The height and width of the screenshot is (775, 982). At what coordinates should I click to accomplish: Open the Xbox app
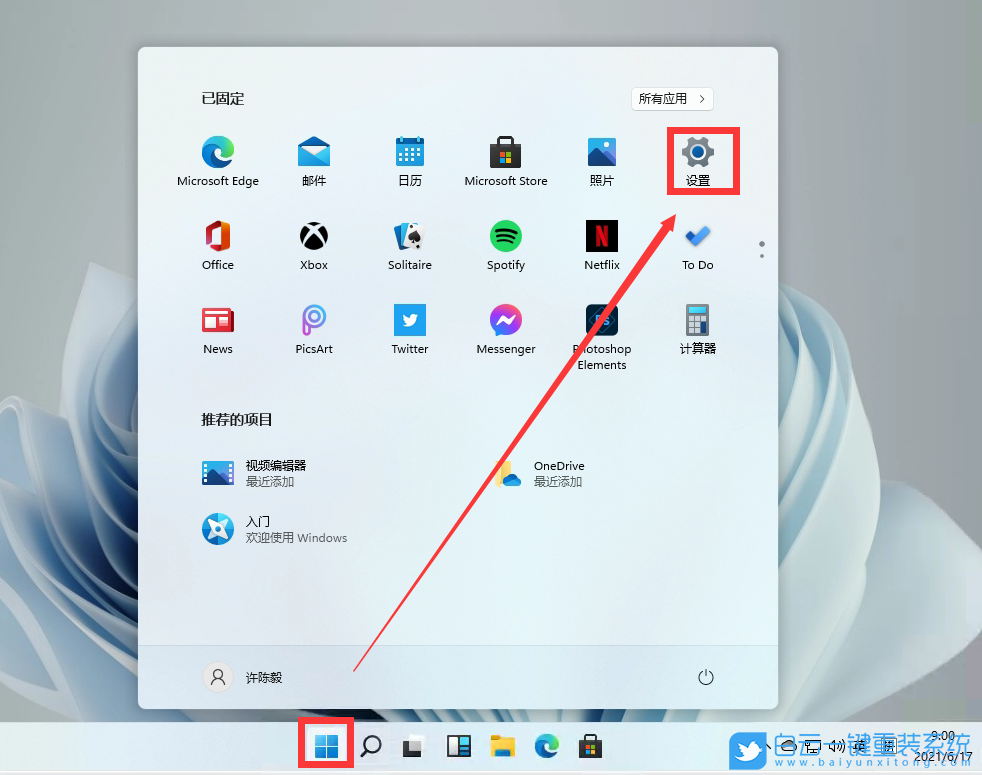(x=313, y=239)
